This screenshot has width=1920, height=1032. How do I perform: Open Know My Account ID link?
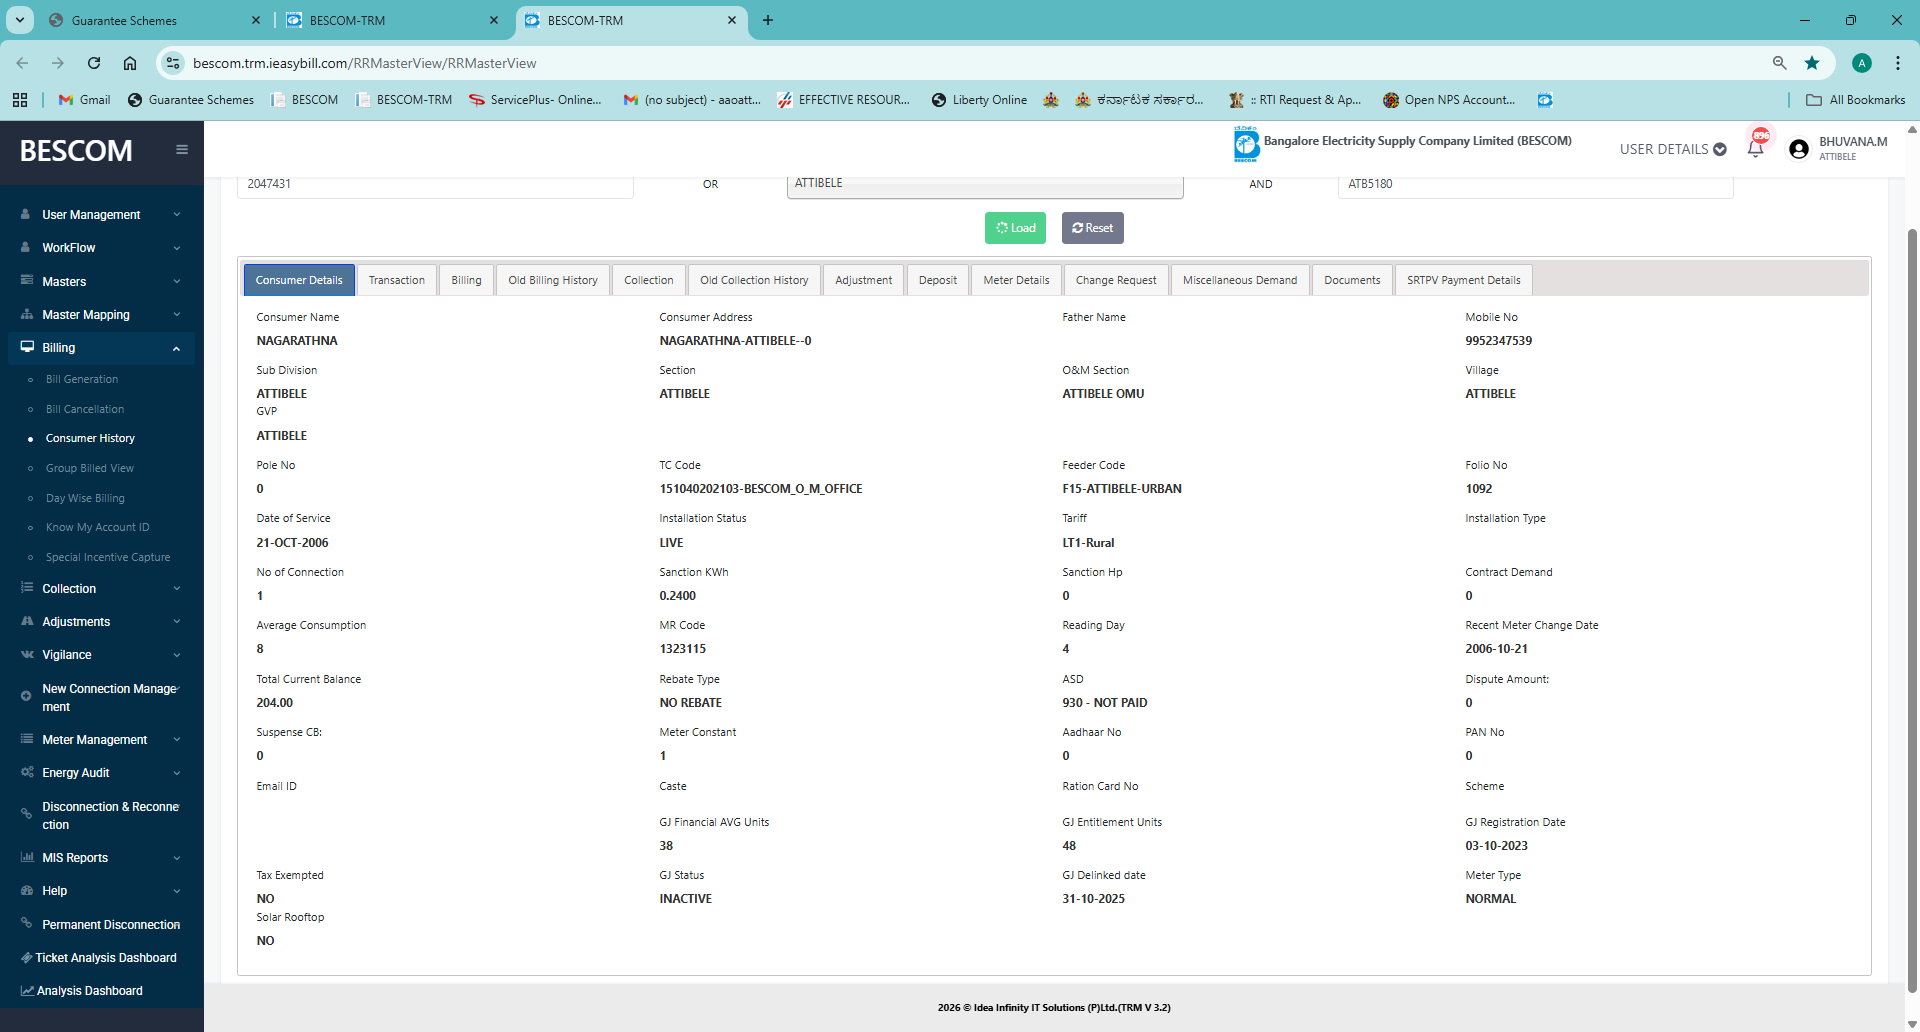coord(97,527)
